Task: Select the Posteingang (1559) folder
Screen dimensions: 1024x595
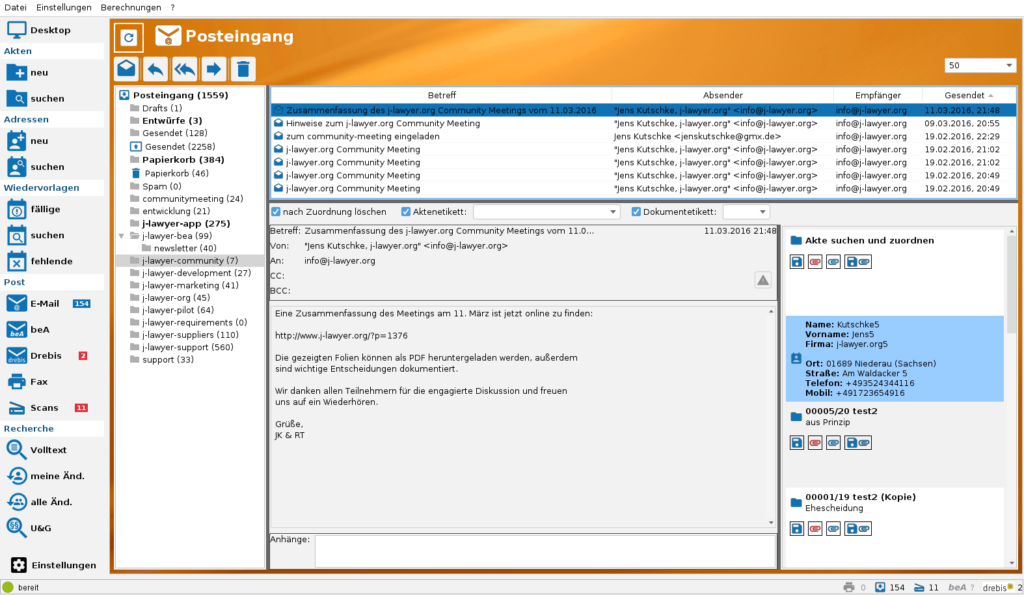Action: tap(180, 95)
